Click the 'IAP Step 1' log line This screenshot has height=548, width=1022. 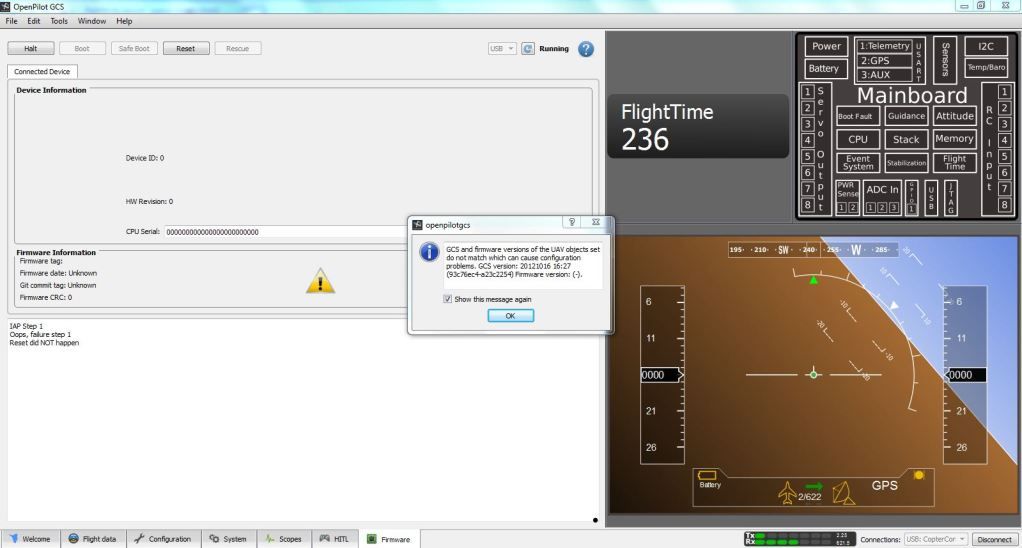coord(26,326)
